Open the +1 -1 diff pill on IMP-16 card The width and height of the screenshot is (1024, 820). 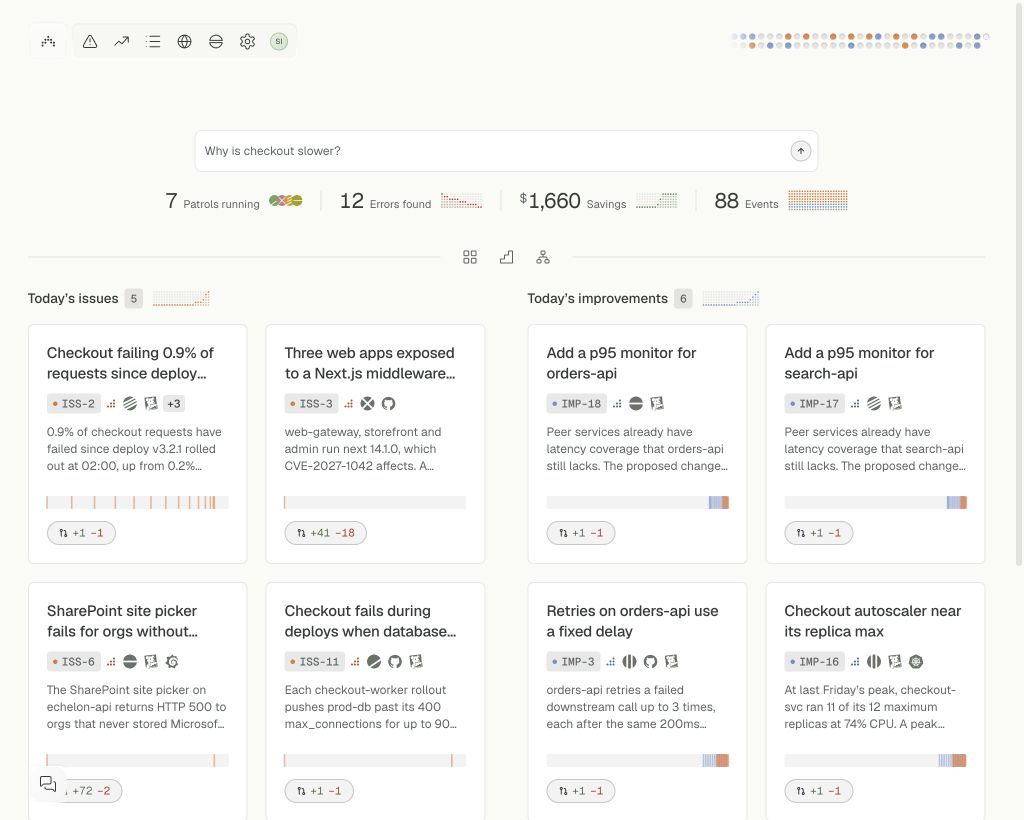(818, 791)
